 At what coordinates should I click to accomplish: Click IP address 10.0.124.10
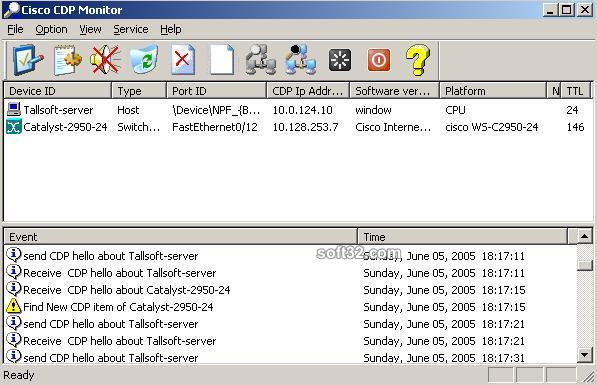[x=302, y=110]
